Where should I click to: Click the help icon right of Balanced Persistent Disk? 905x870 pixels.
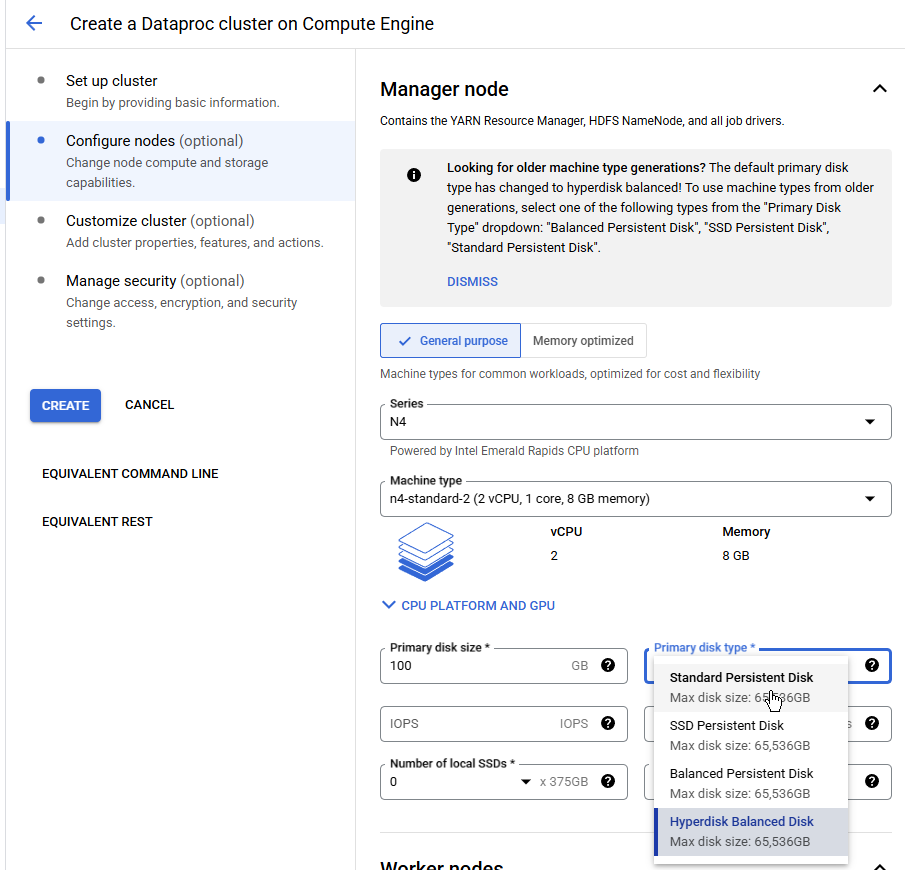872,781
